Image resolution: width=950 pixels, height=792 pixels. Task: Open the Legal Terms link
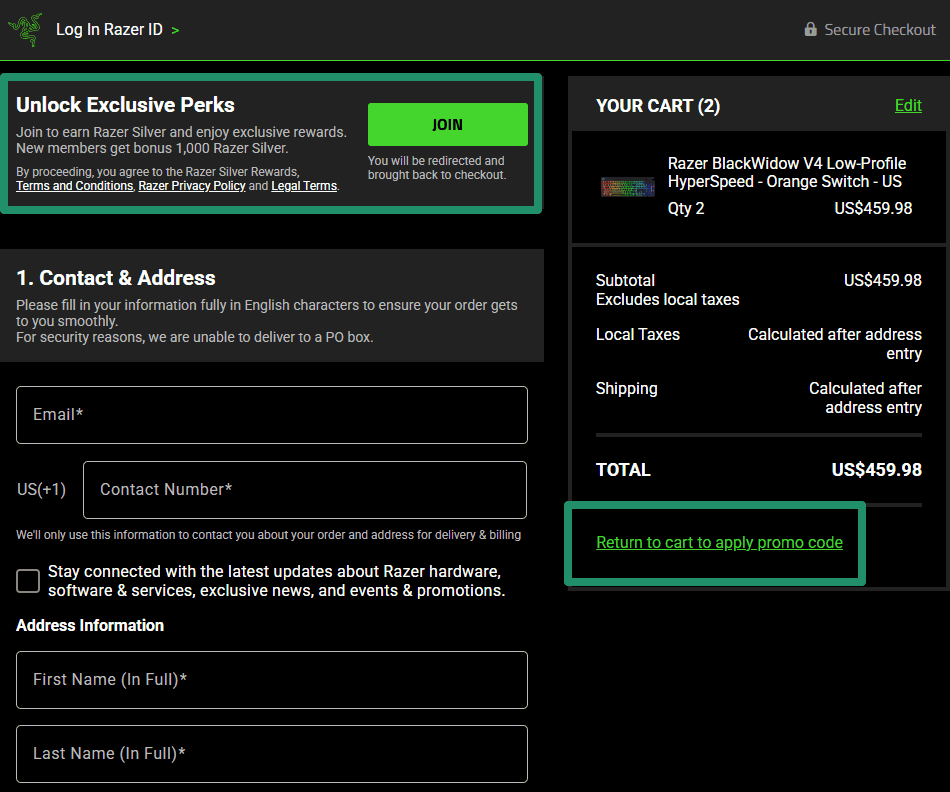click(x=304, y=186)
